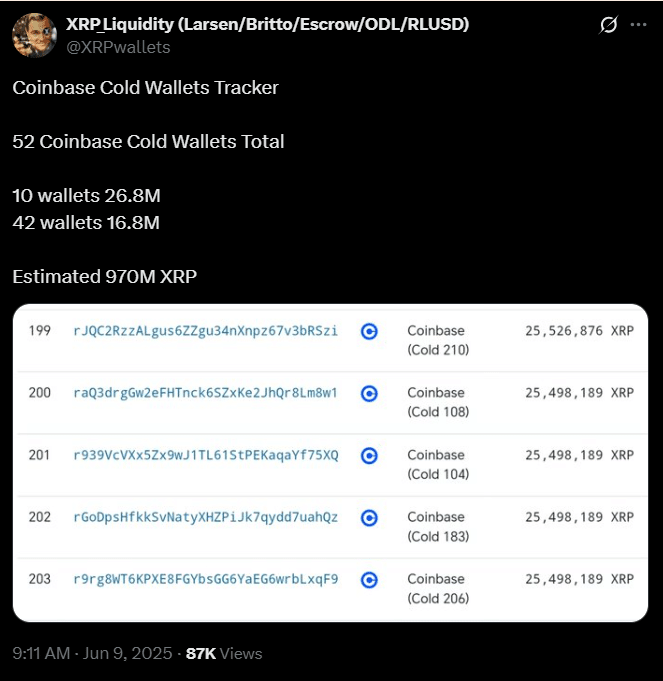Click the Coinbase logo in row 200
This screenshot has height=681, width=663.
click(x=369, y=393)
